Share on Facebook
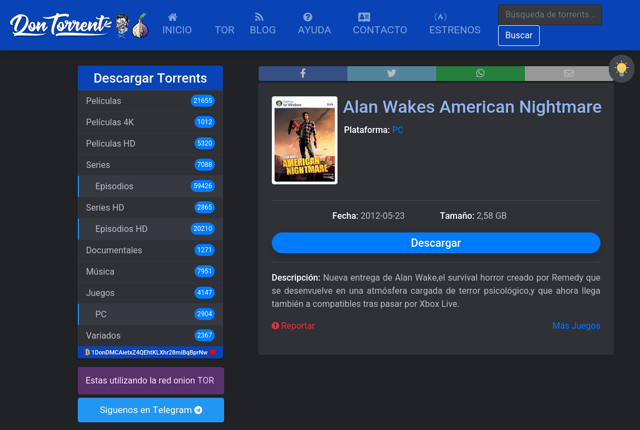Viewport: 640px width, 430px height. [303, 73]
